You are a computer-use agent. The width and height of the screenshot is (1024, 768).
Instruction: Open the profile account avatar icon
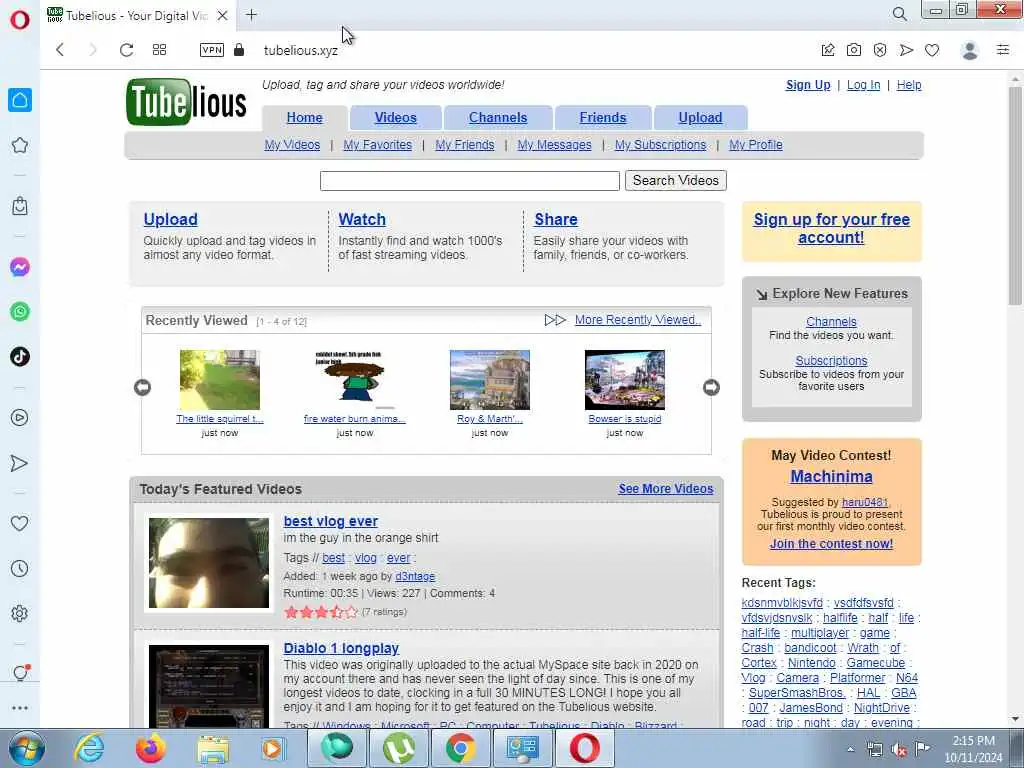970,50
